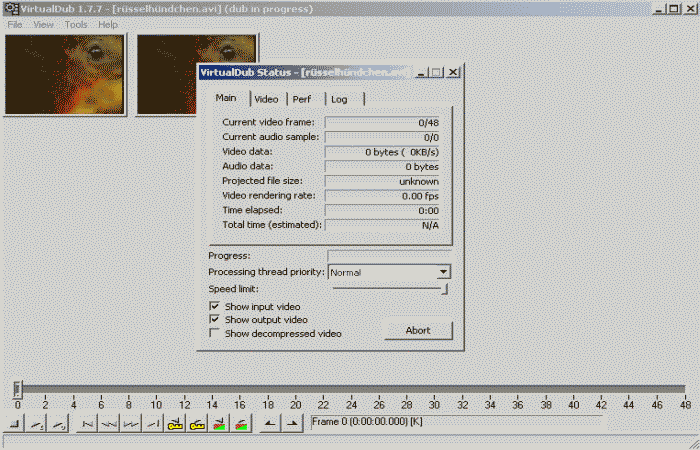
Task: Uncheck Show input video checkbox
Action: point(214,306)
